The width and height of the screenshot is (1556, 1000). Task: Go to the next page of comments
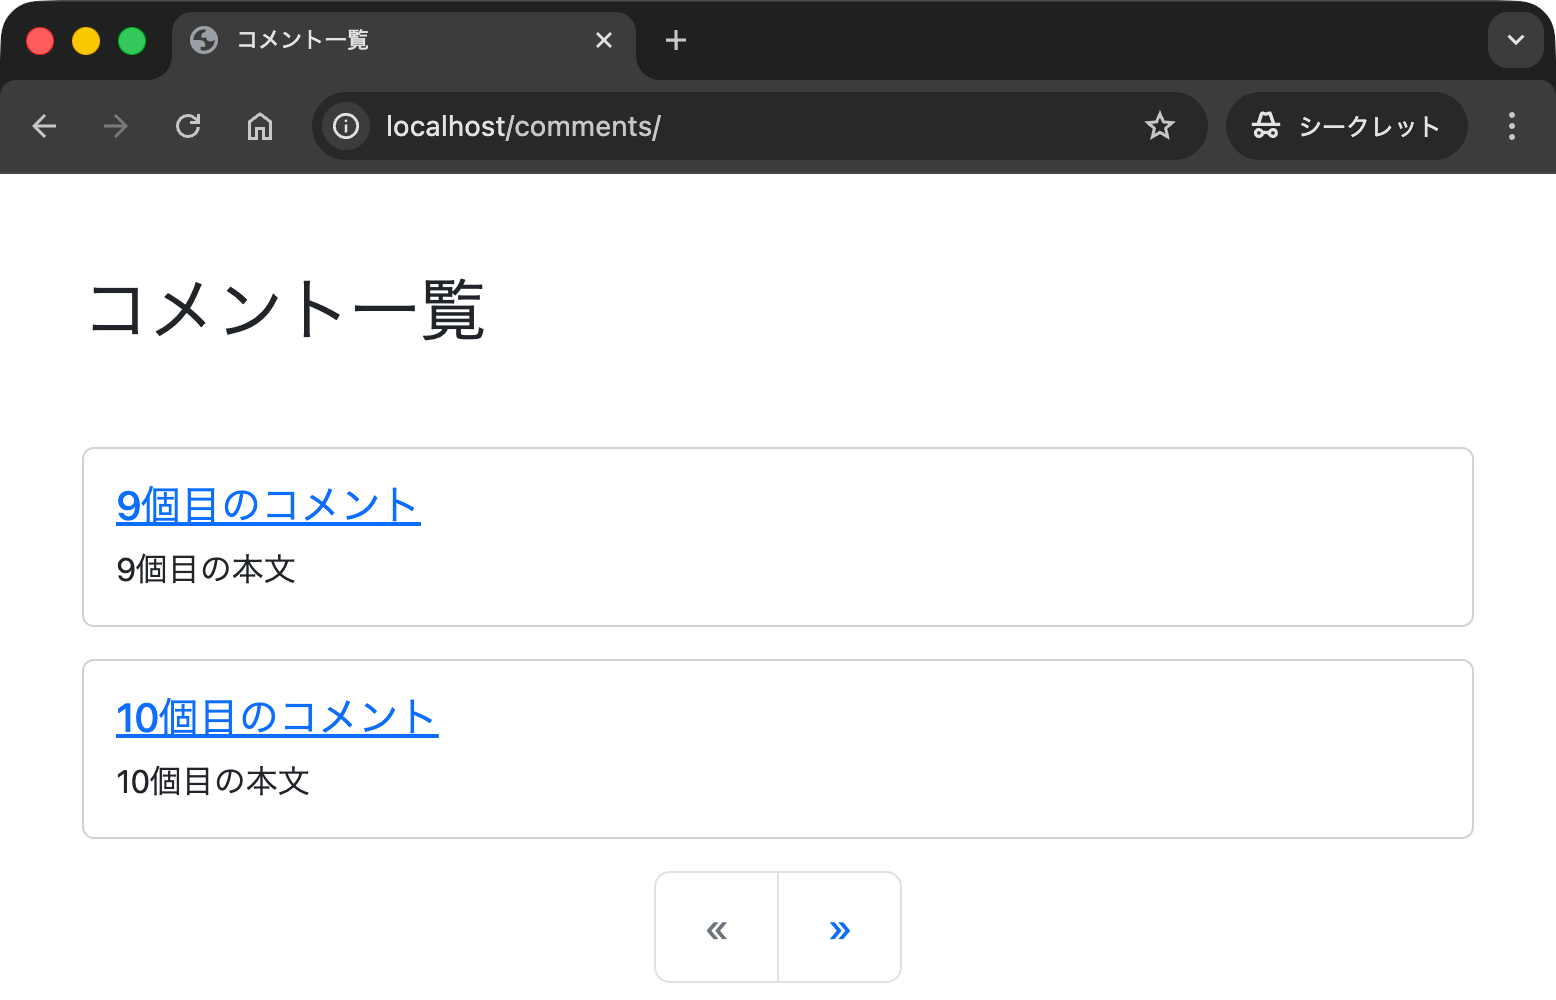840,928
